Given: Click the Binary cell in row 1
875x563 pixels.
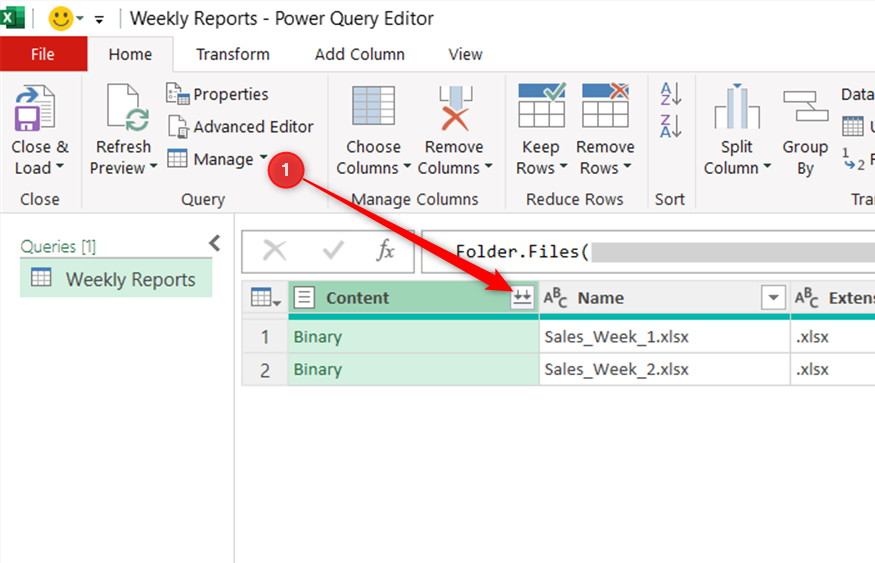Looking at the screenshot, I should (x=413, y=336).
